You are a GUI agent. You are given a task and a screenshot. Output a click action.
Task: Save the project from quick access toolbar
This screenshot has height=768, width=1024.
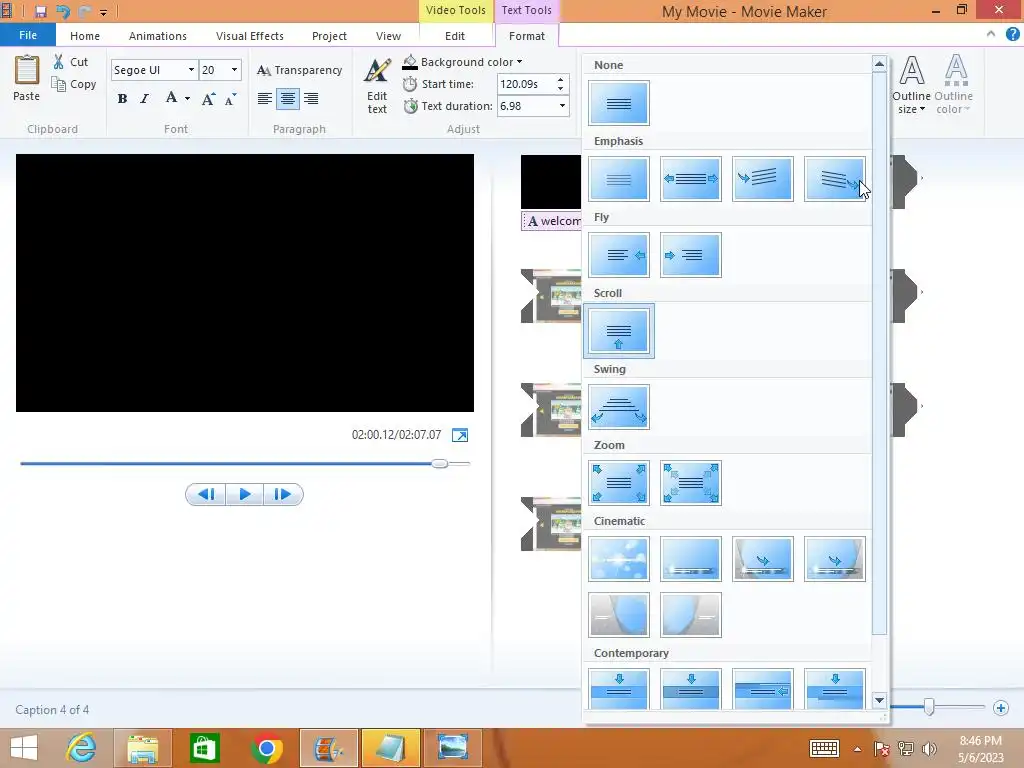click(40, 12)
